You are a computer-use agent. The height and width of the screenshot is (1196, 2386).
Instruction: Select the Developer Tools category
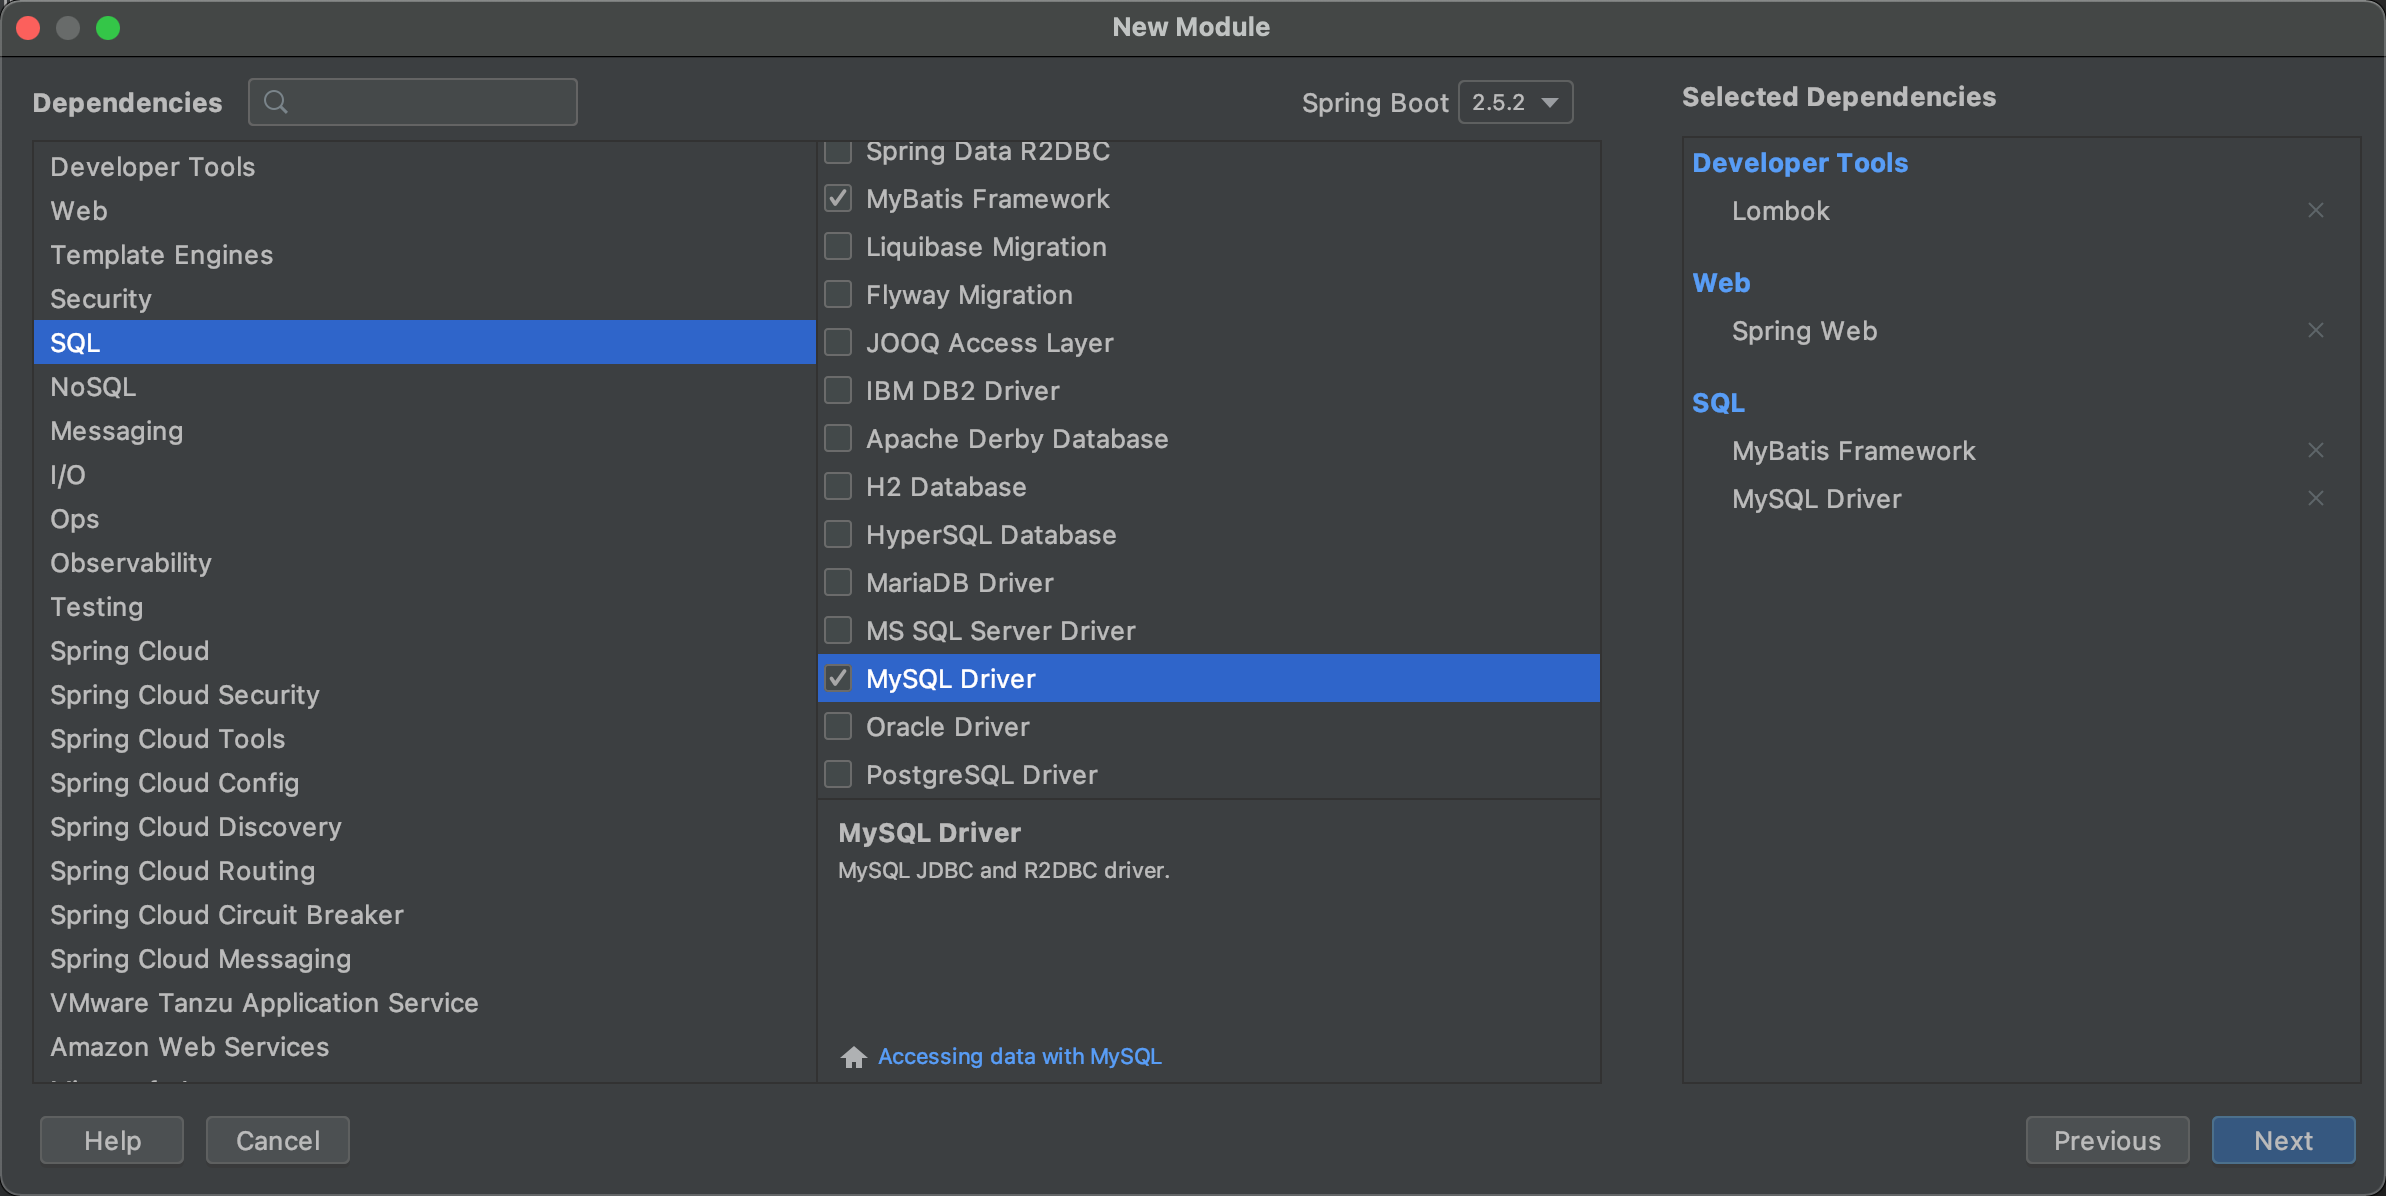pos(424,167)
